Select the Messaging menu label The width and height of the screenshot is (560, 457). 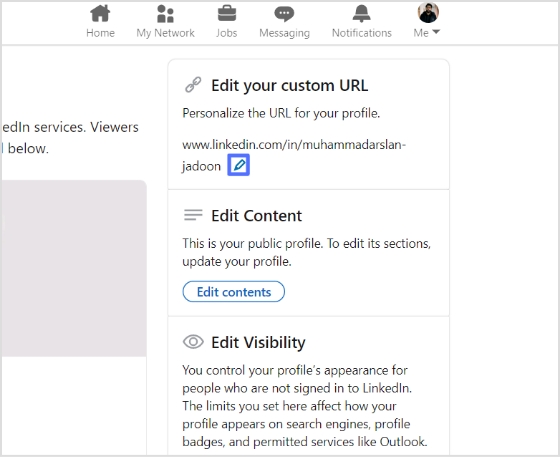(x=284, y=33)
